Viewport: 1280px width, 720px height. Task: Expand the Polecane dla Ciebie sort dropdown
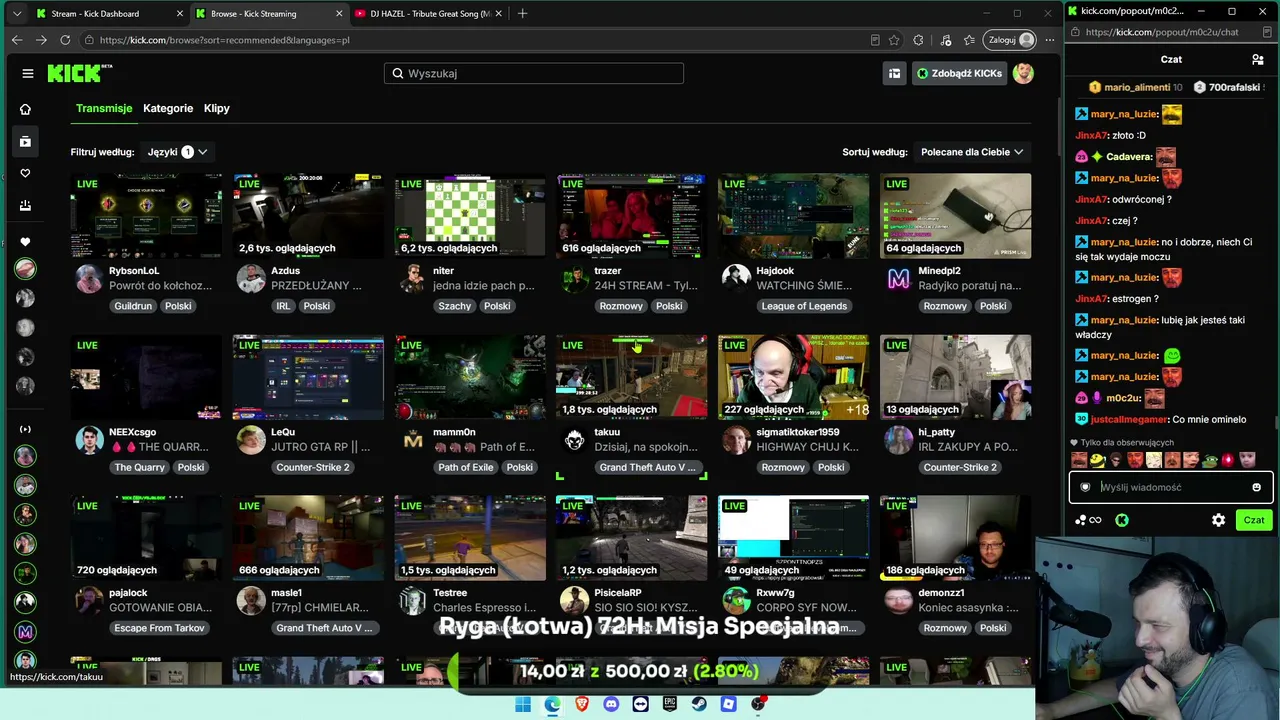click(x=972, y=152)
